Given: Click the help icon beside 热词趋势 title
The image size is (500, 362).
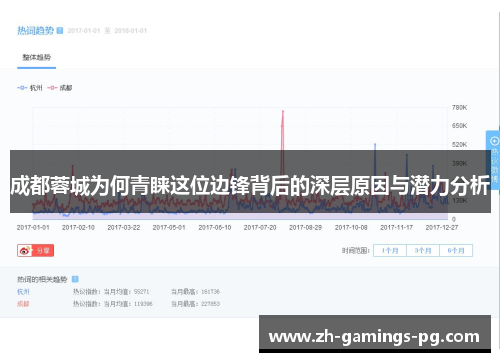Looking at the screenshot, I should (x=60, y=31).
